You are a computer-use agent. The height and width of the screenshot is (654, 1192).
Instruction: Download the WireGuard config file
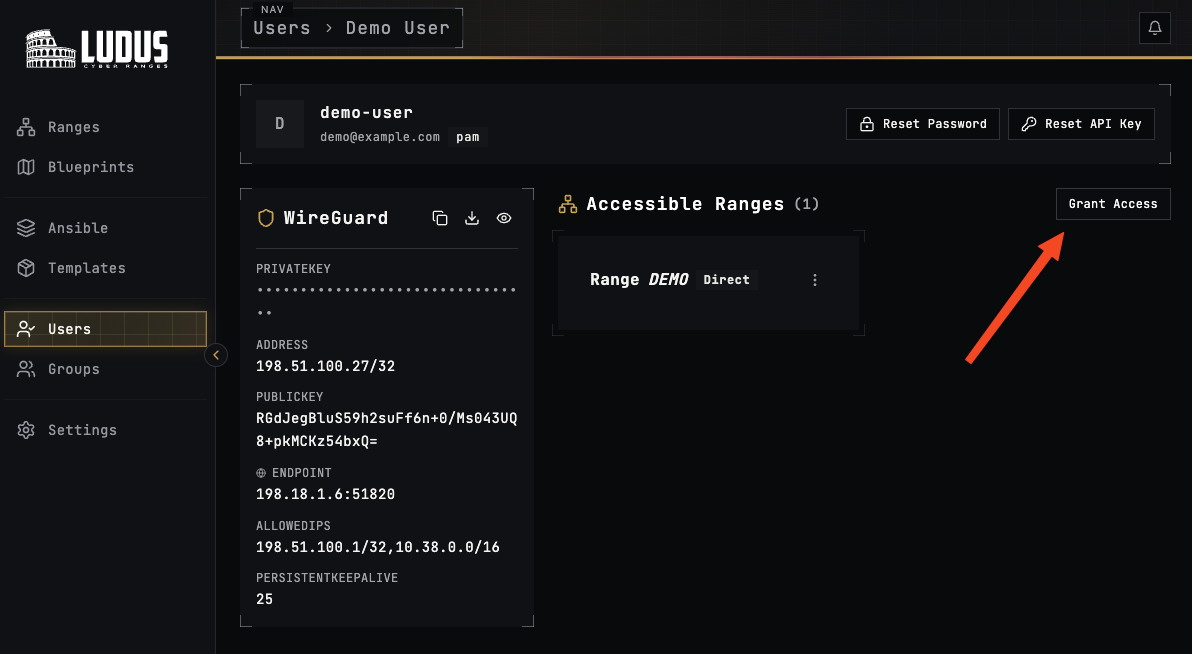coord(472,217)
